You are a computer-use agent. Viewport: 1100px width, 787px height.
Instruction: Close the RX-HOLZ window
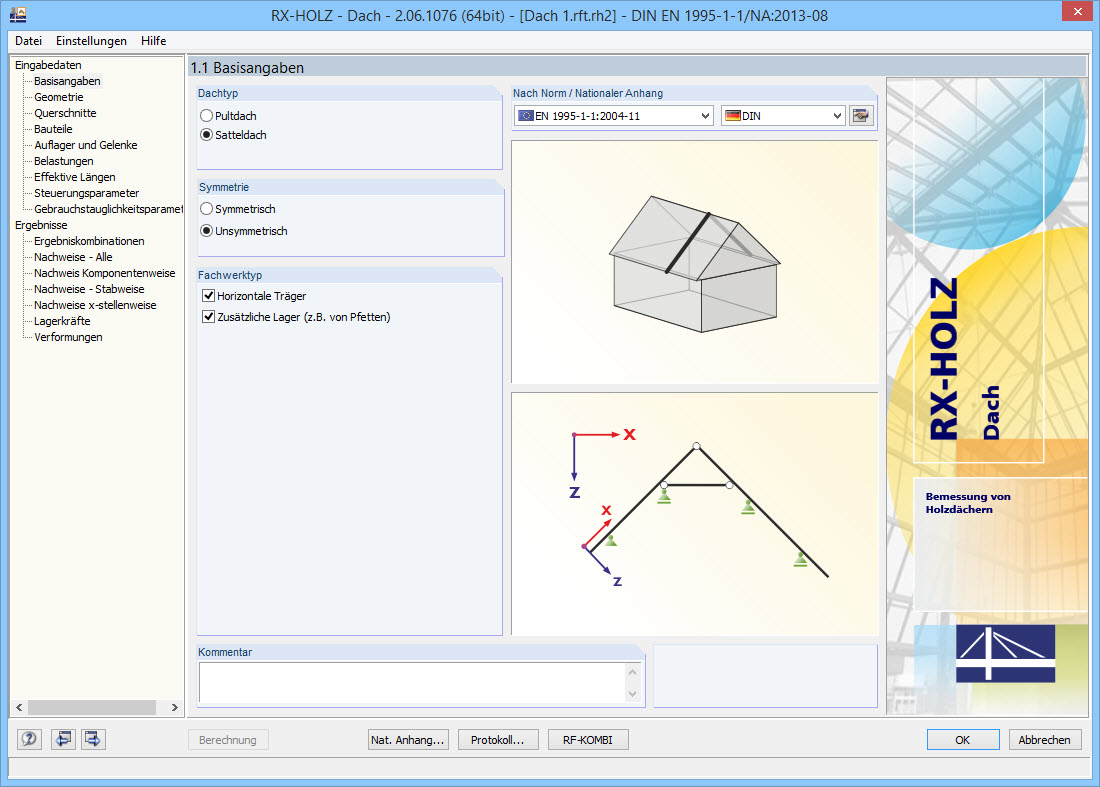pos(1078,12)
